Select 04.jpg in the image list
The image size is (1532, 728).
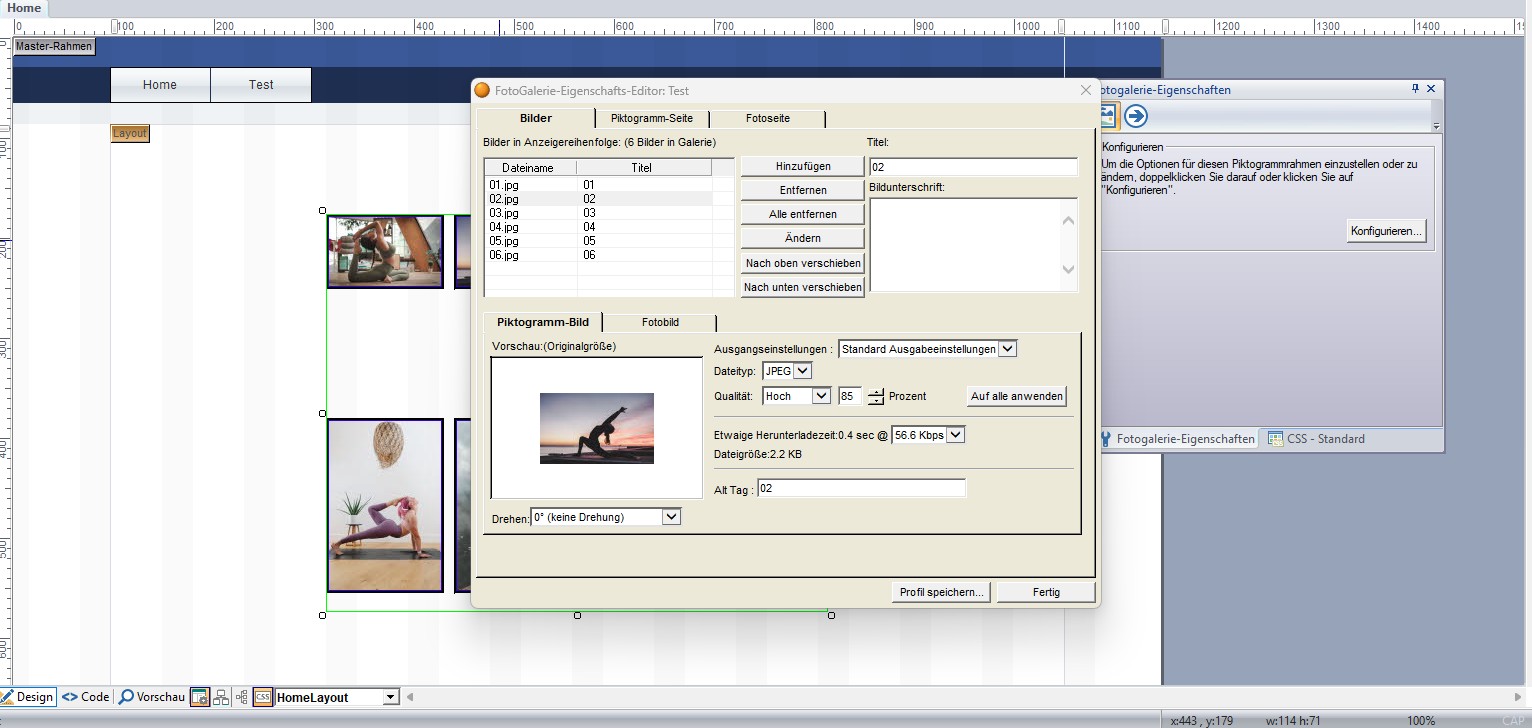[x=504, y=227]
